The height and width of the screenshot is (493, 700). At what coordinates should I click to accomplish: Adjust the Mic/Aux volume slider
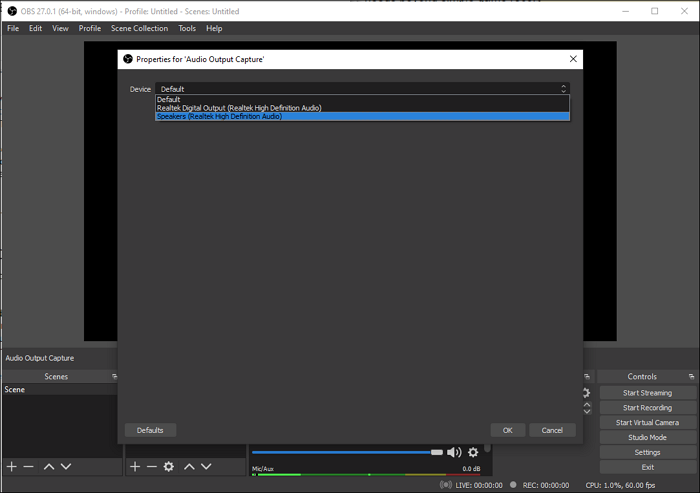coord(347,452)
